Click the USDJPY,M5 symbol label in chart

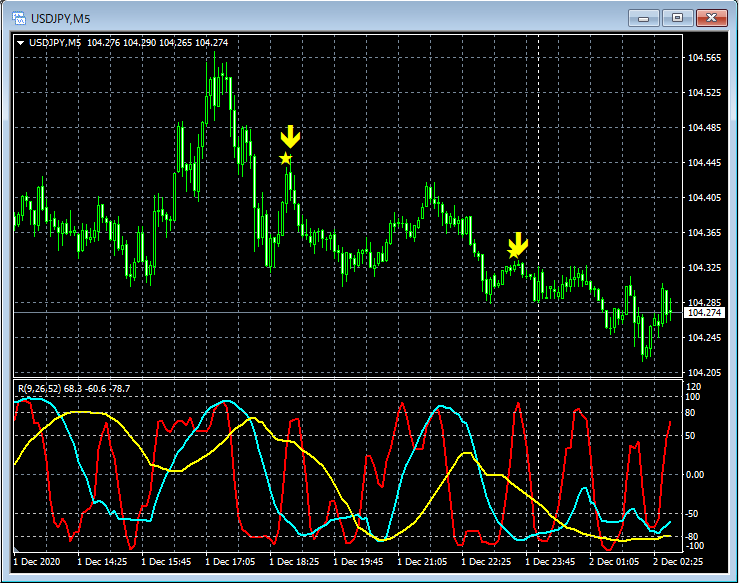[x=55, y=42]
